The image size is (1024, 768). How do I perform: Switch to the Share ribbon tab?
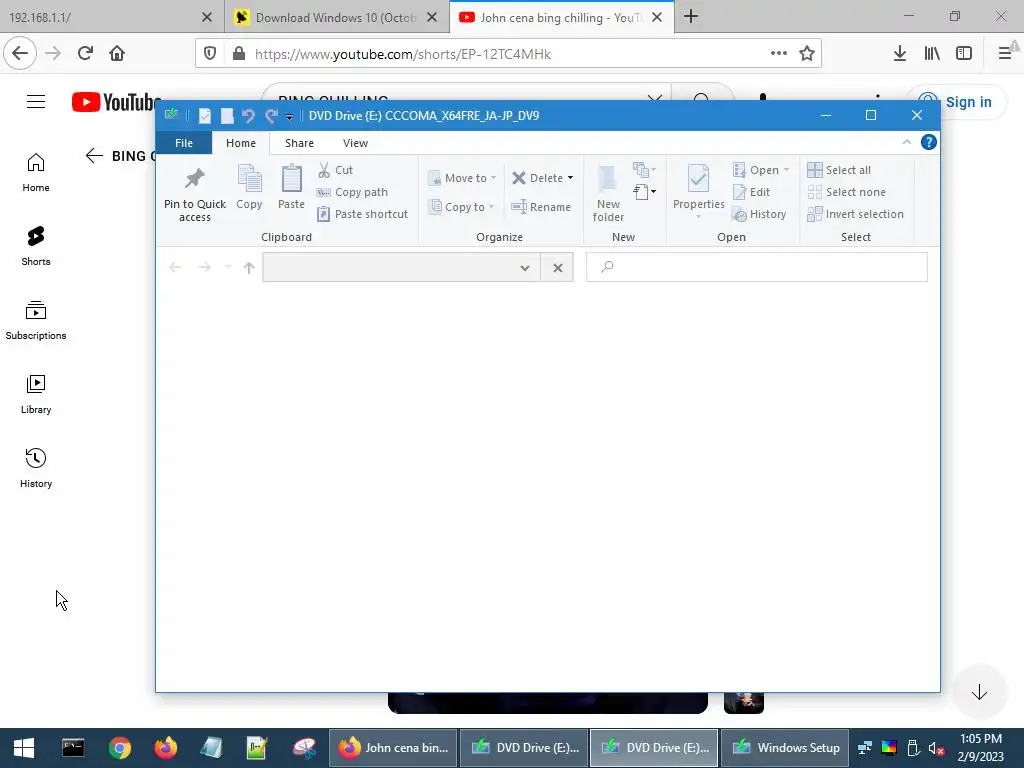click(299, 143)
